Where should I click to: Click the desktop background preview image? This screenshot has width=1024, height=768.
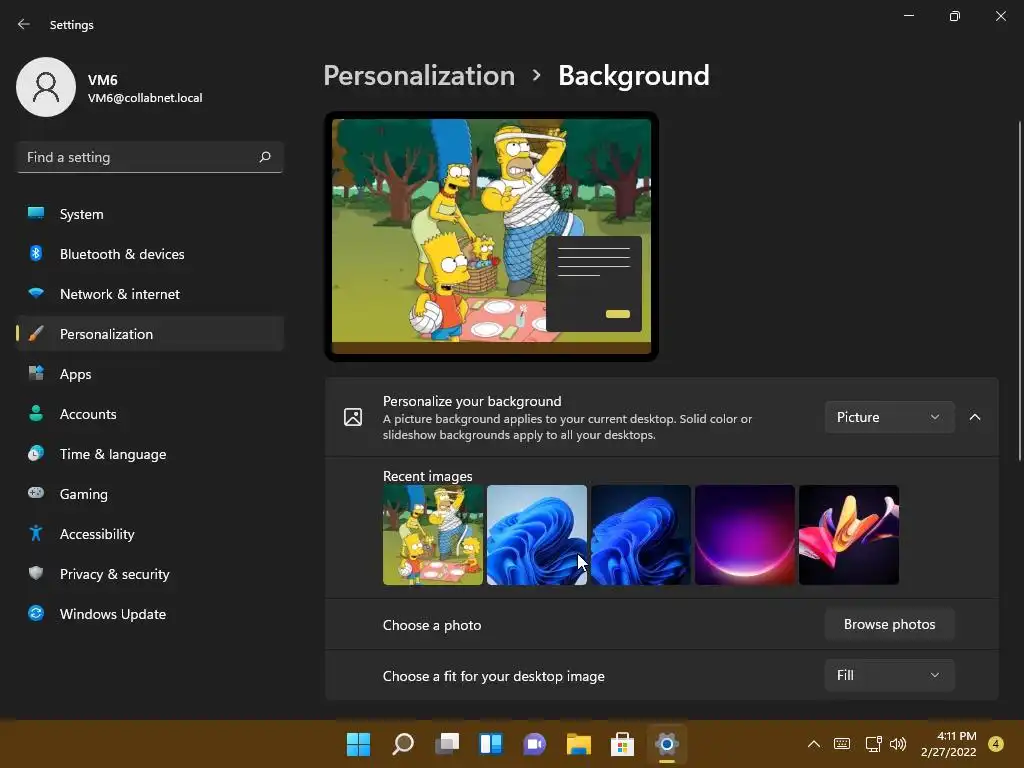pyautogui.click(x=491, y=236)
